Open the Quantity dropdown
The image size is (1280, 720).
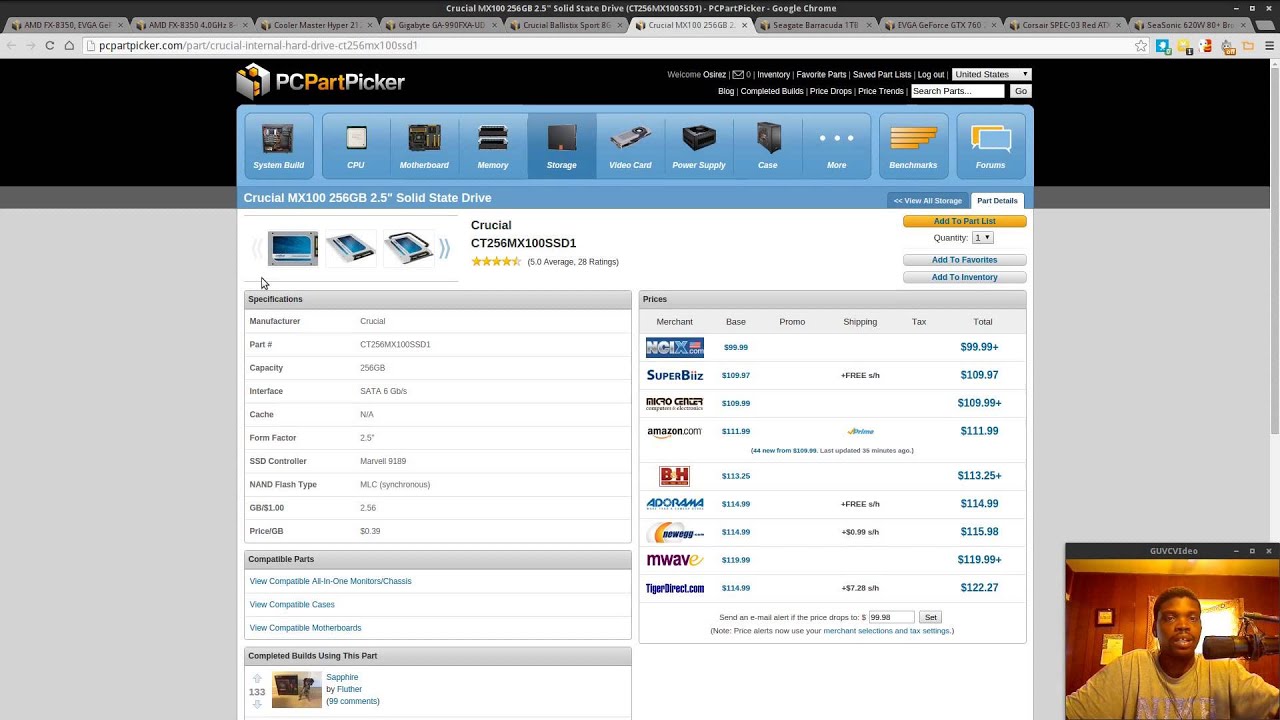[x=983, y=238]
